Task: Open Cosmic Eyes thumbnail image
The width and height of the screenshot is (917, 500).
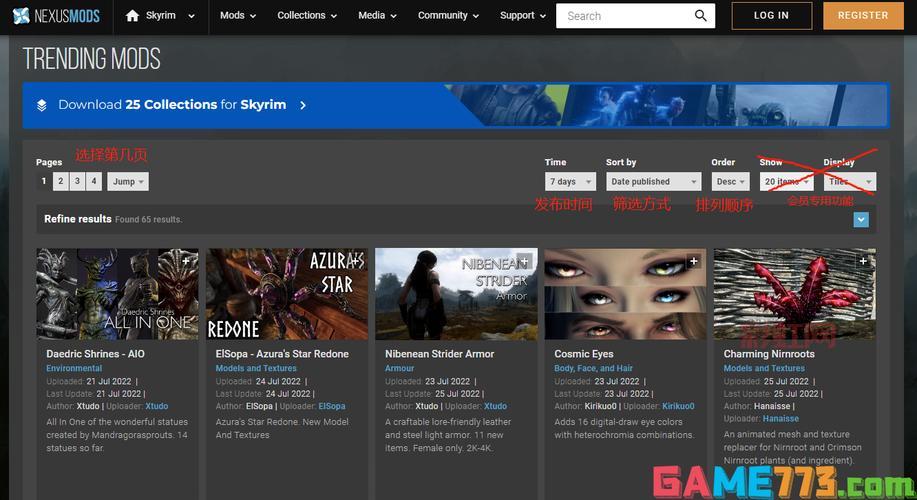Action: coord(626,294)
